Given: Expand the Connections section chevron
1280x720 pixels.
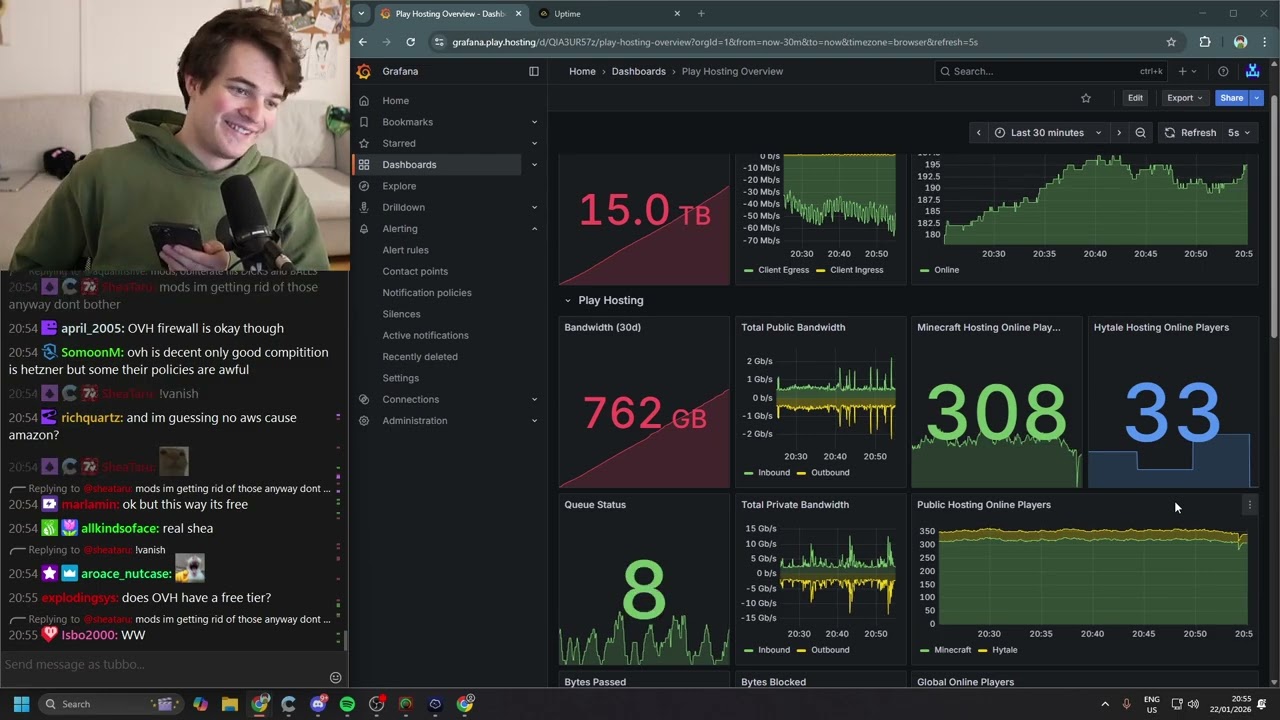Looking at the screenshot, I should (534, 399).
